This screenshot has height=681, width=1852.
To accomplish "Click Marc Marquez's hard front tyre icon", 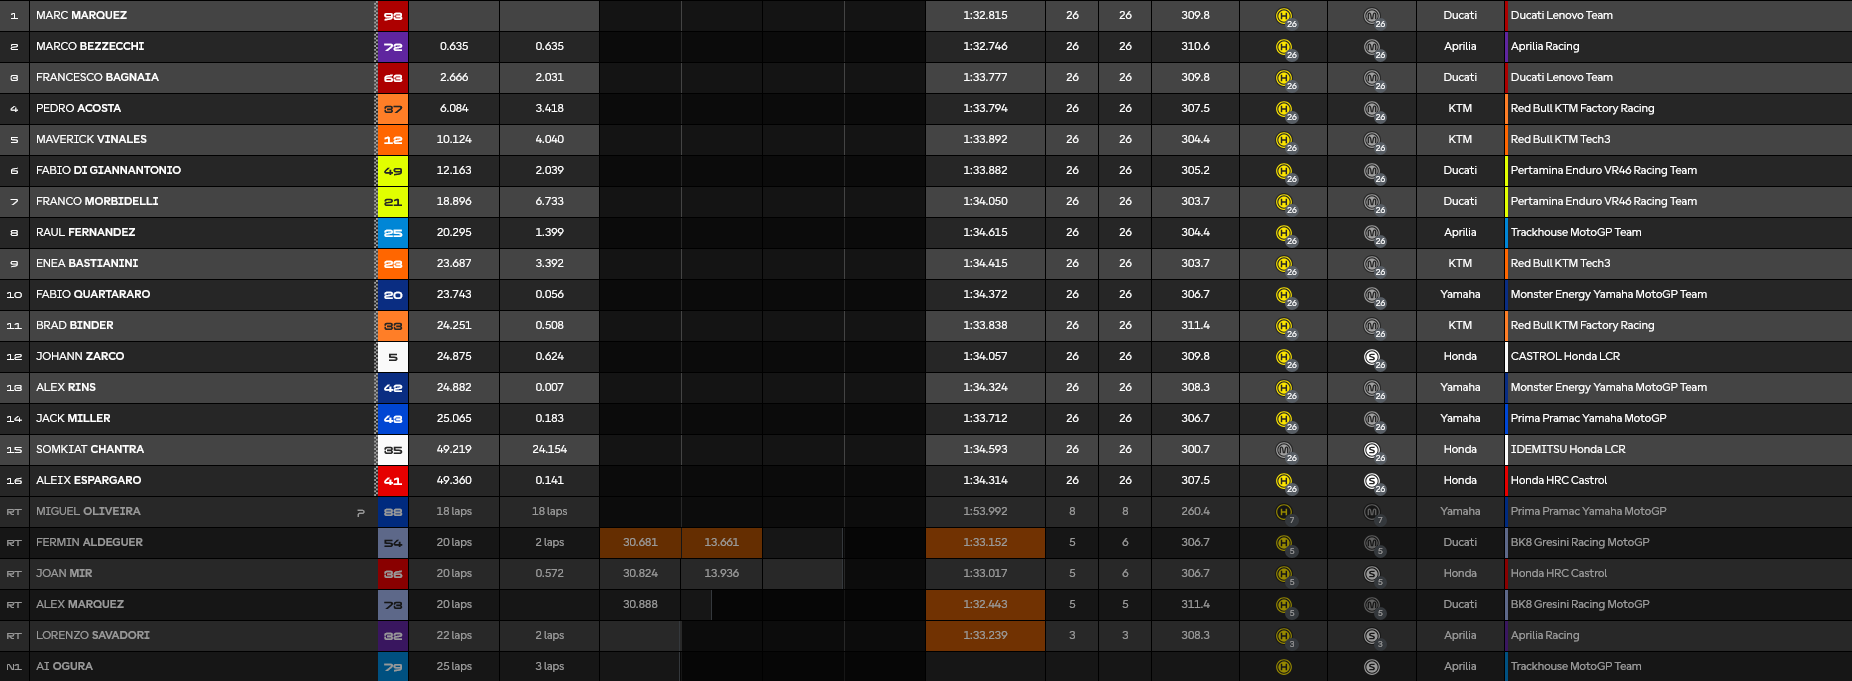I will coord(1284,16).
